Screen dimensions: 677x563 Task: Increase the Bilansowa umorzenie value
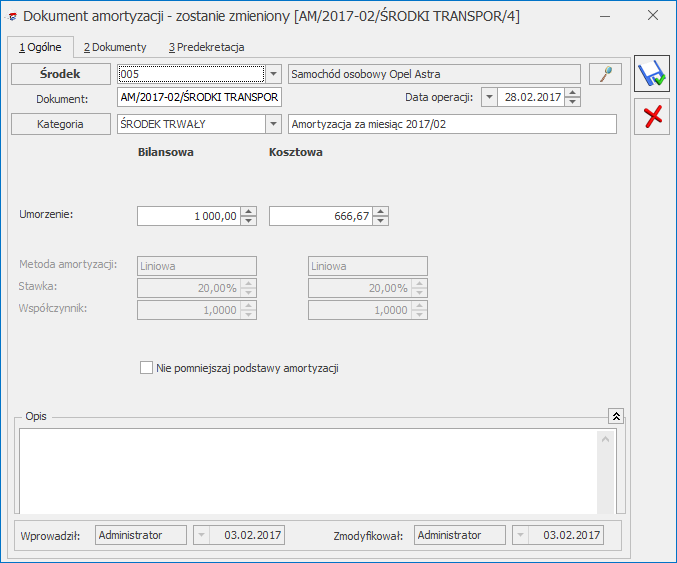[249, 211]
